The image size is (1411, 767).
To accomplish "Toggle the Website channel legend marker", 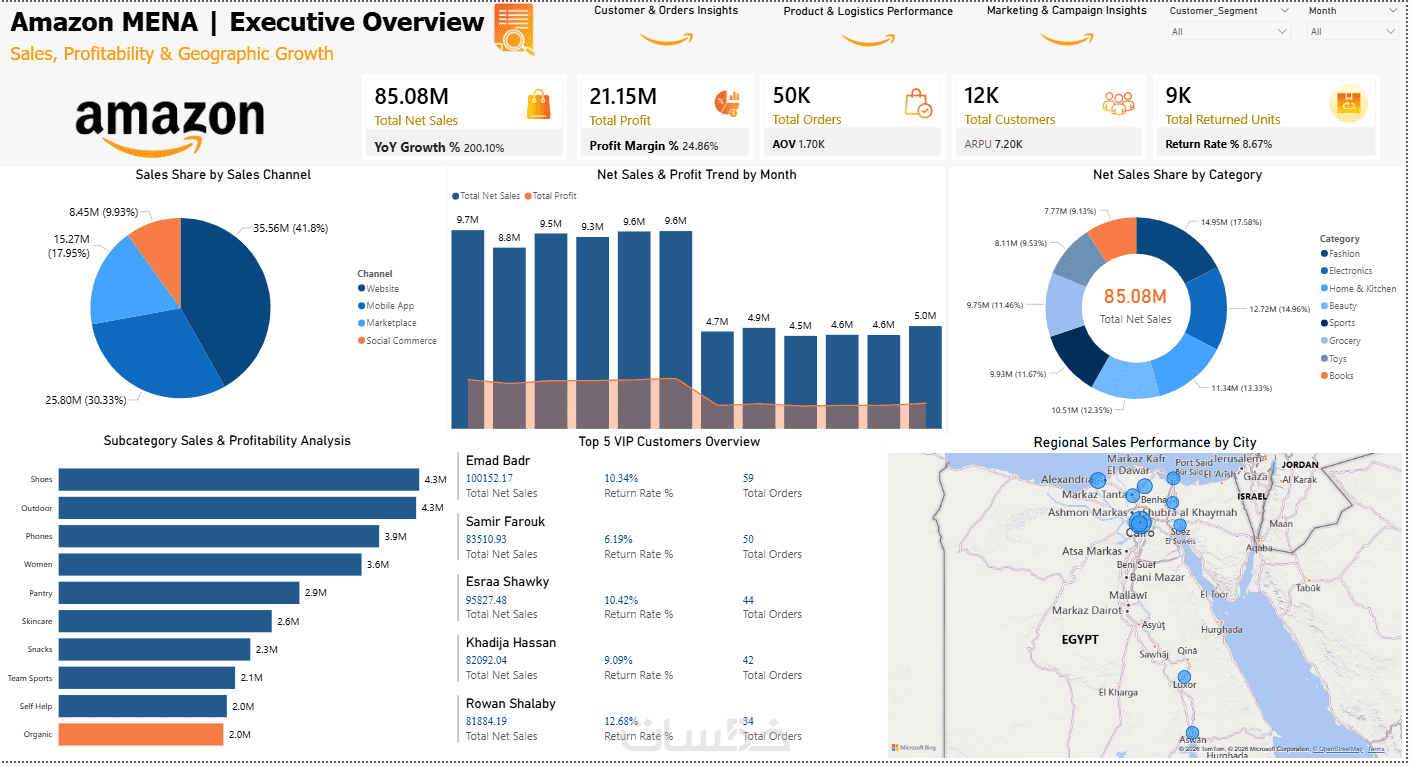I will [361, 289].
